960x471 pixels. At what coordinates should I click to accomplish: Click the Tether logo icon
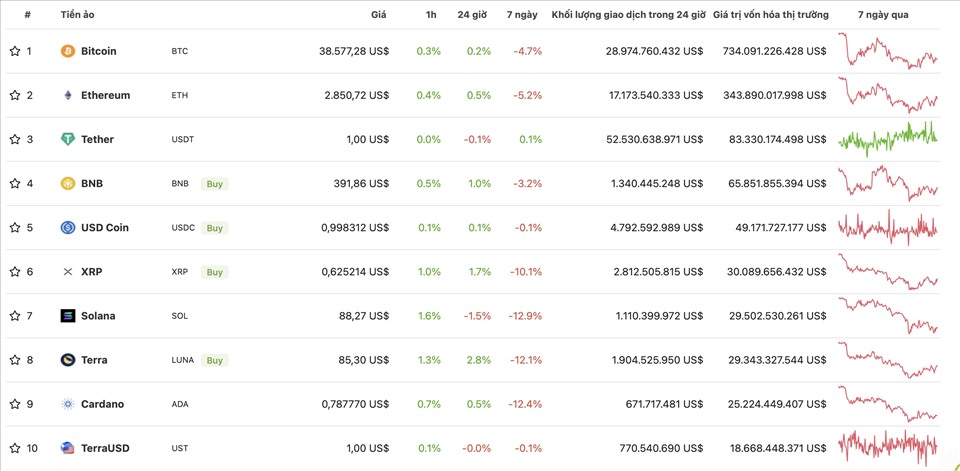[68, 140]
